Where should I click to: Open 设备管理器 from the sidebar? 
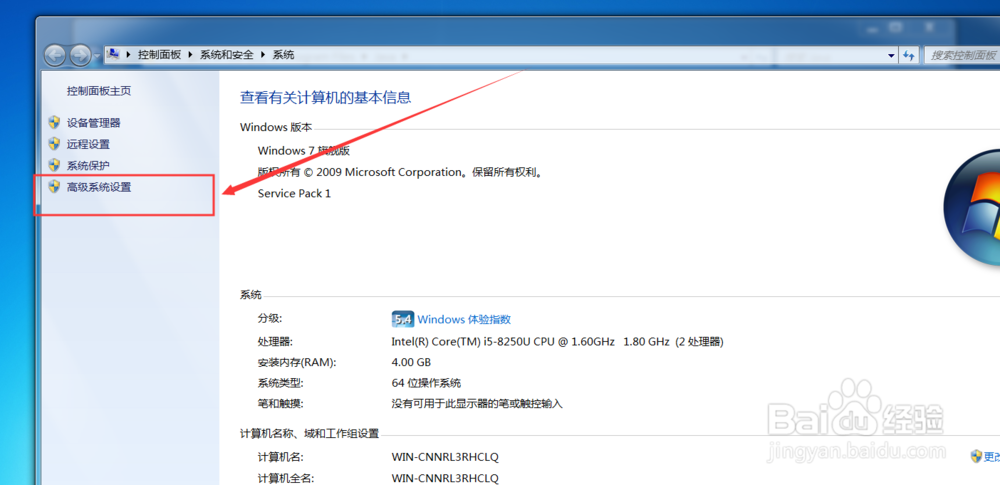click(93, 123)
